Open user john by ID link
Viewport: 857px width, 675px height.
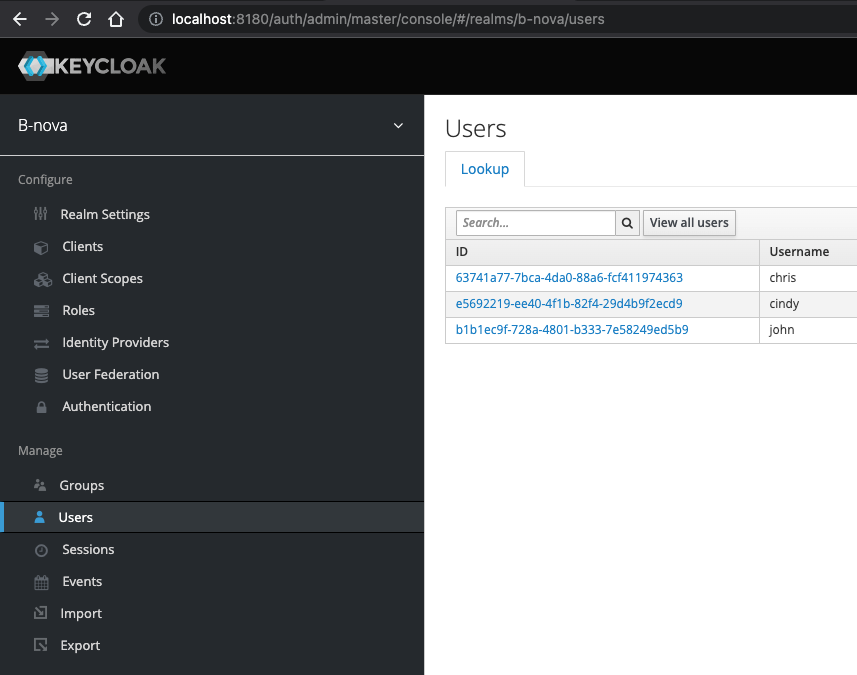point(572,330)
